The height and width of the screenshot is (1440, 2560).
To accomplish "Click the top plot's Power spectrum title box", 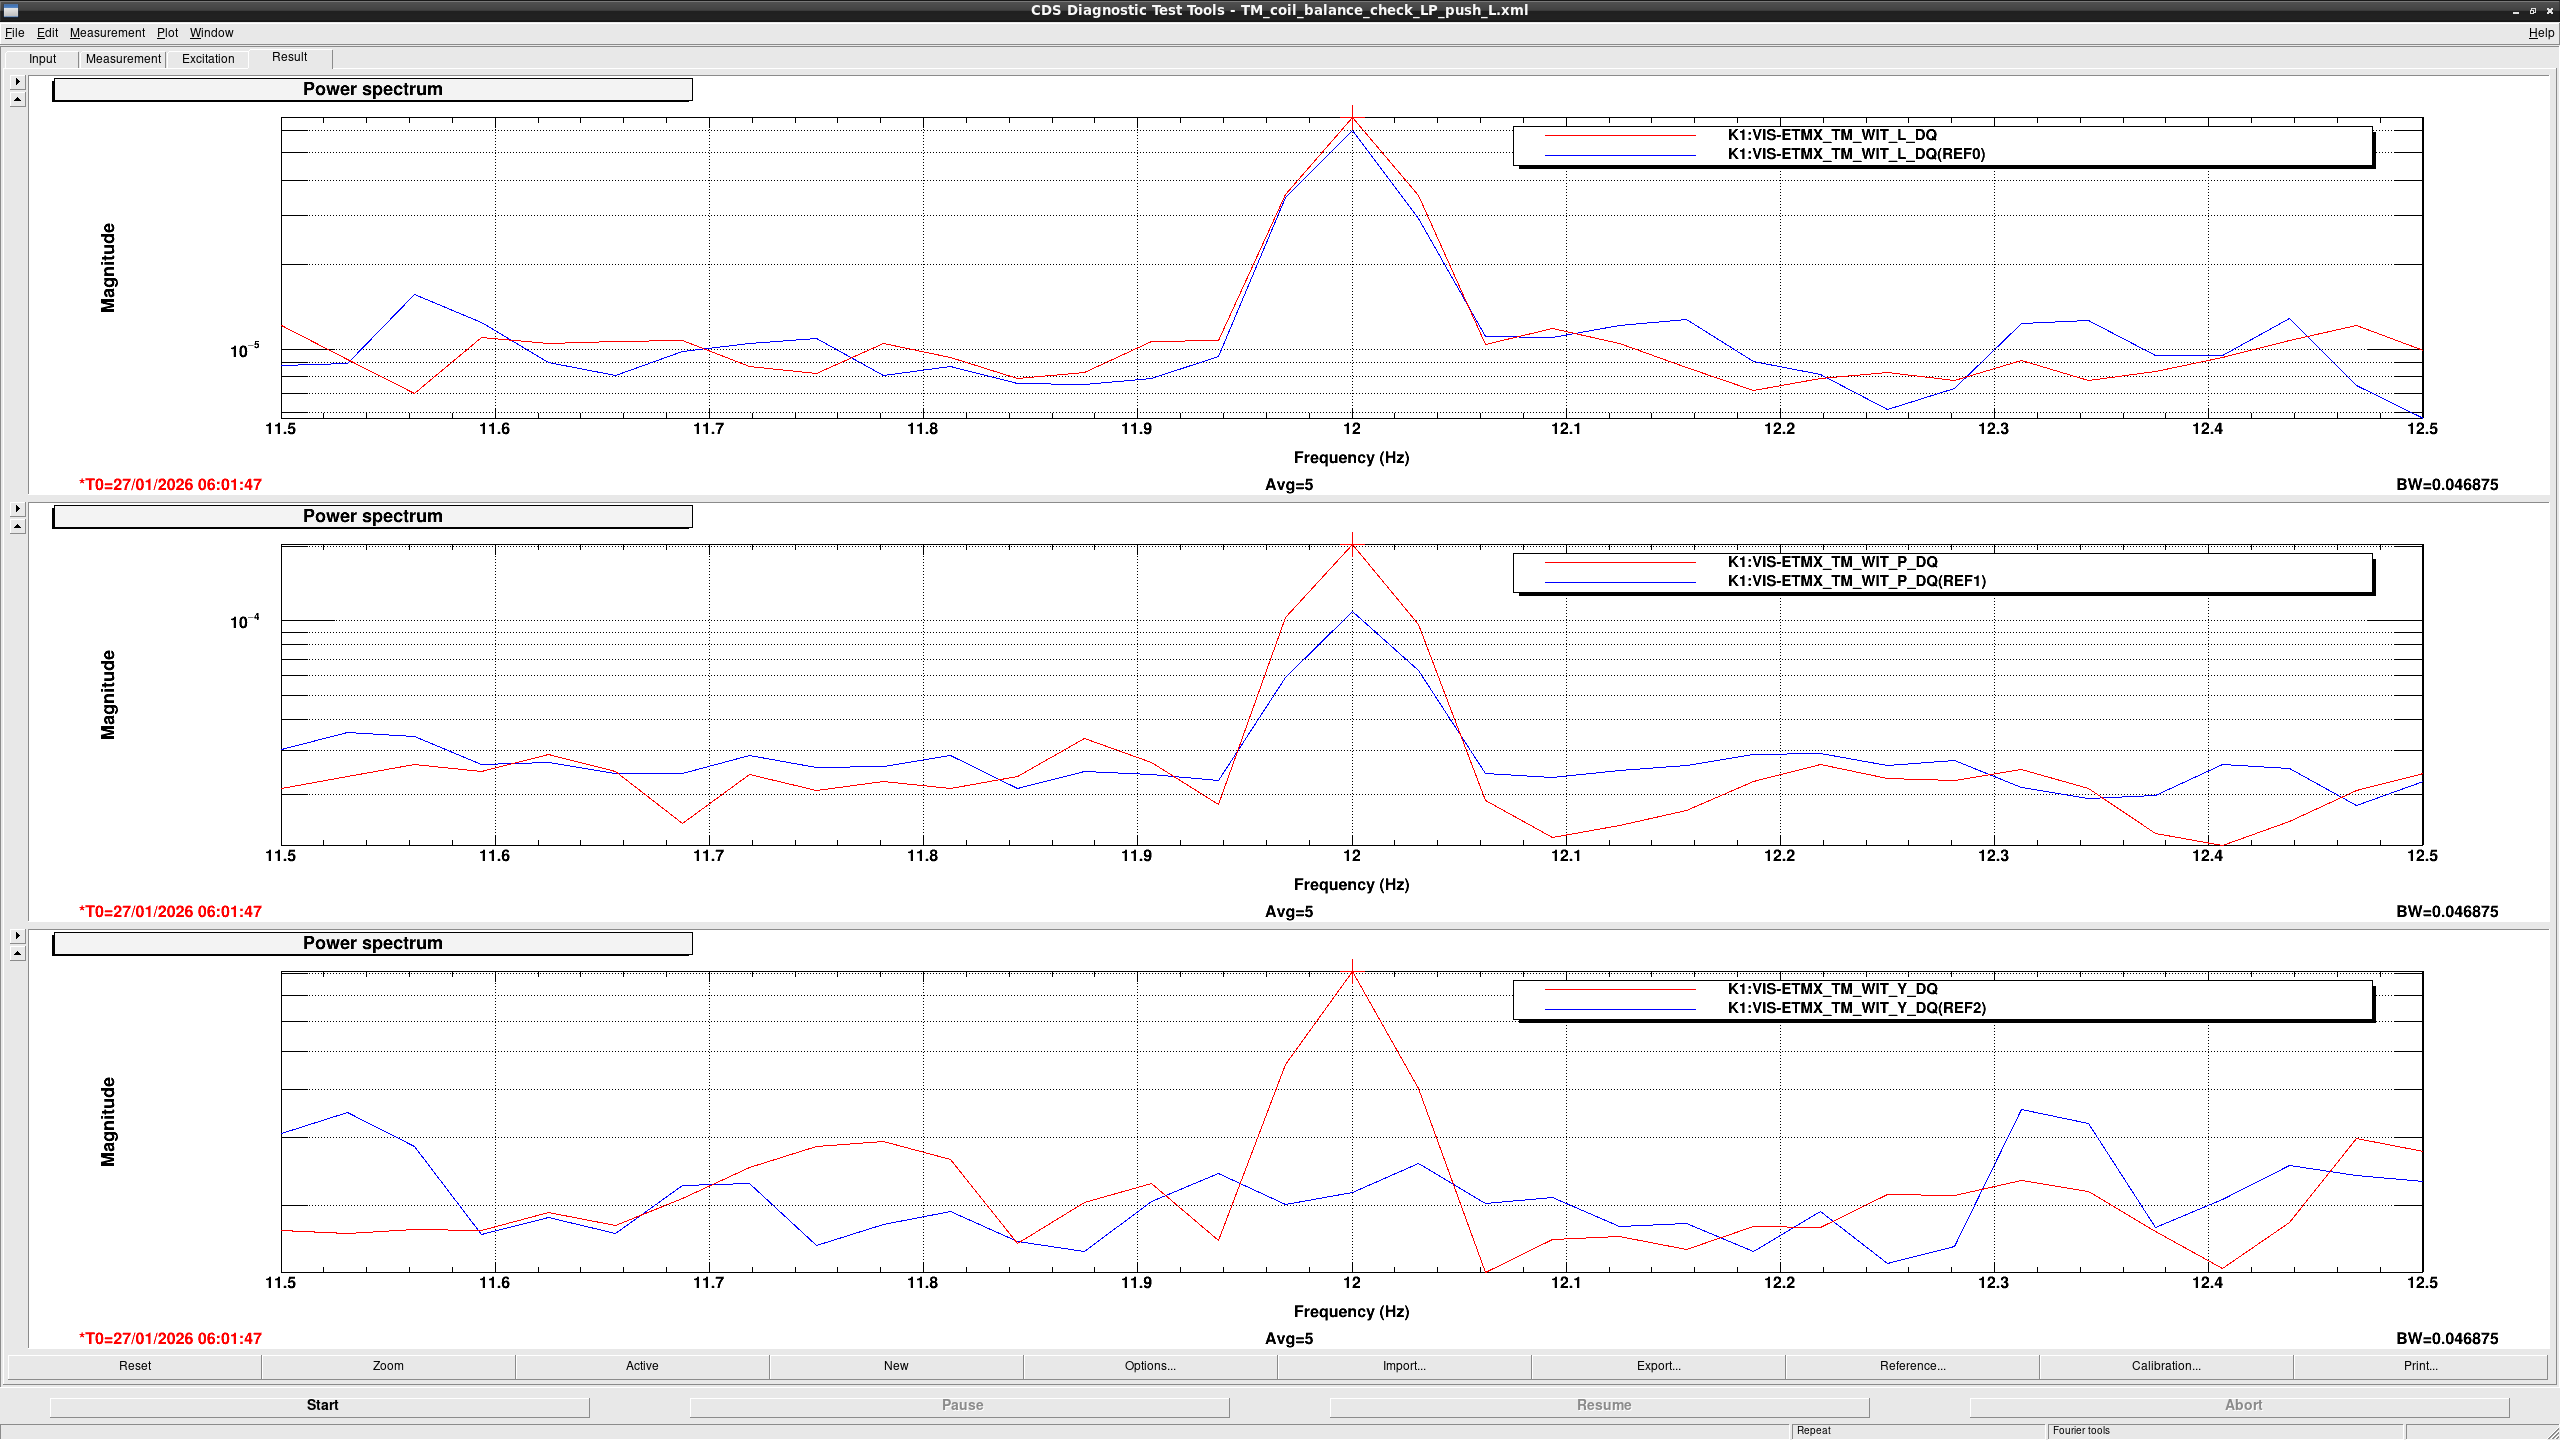I will [372, 90].
